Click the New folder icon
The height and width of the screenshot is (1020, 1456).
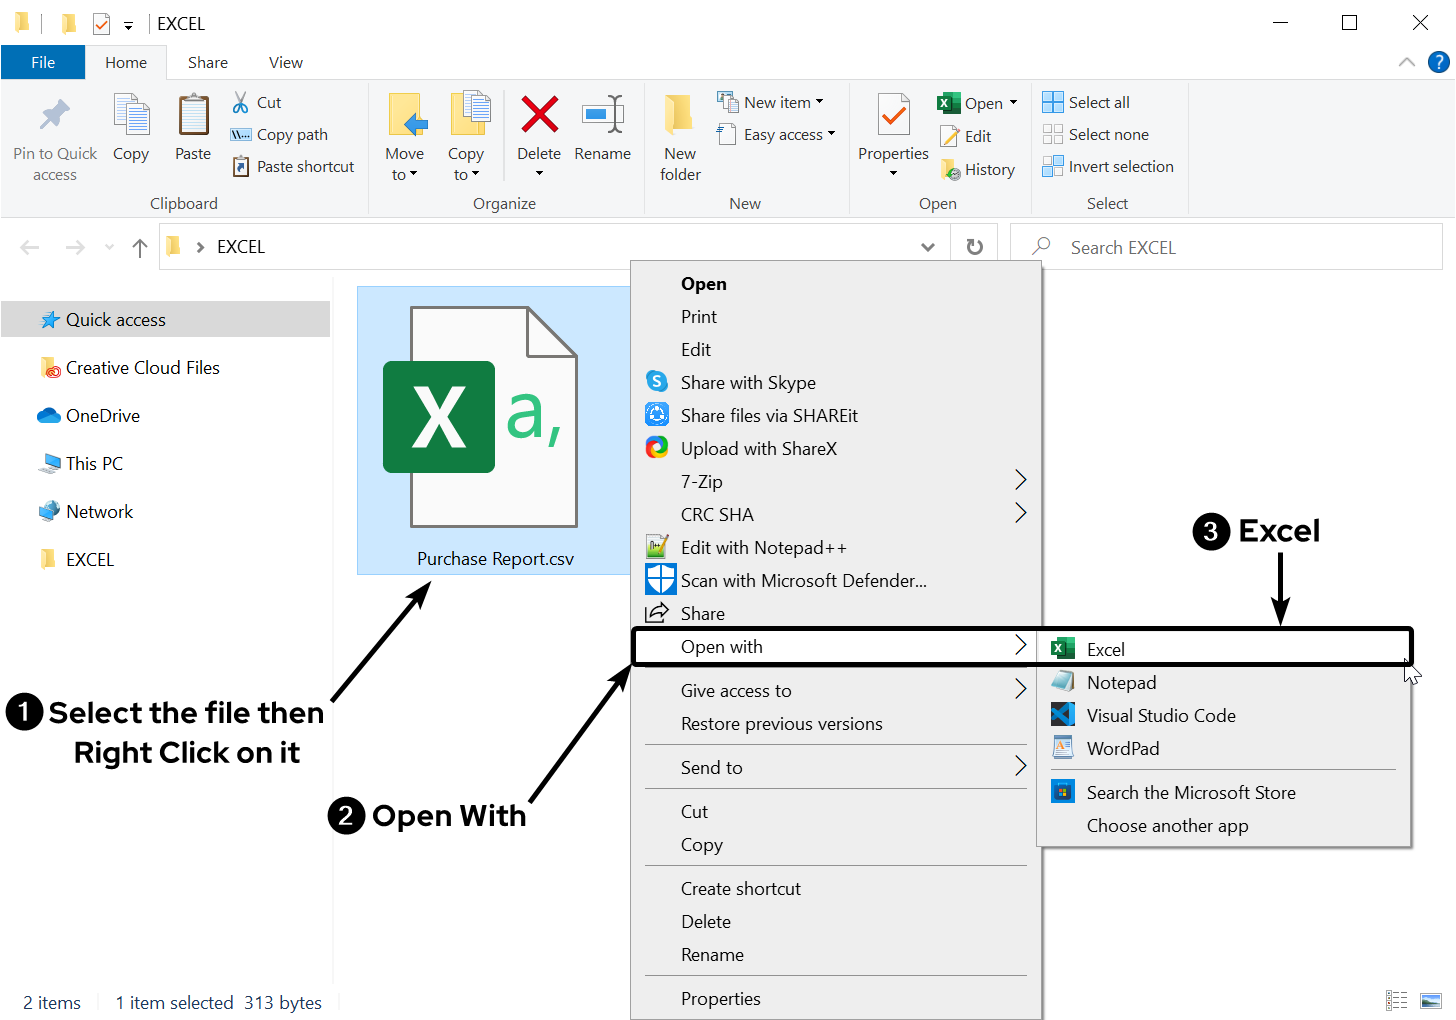tap(680, 116)
